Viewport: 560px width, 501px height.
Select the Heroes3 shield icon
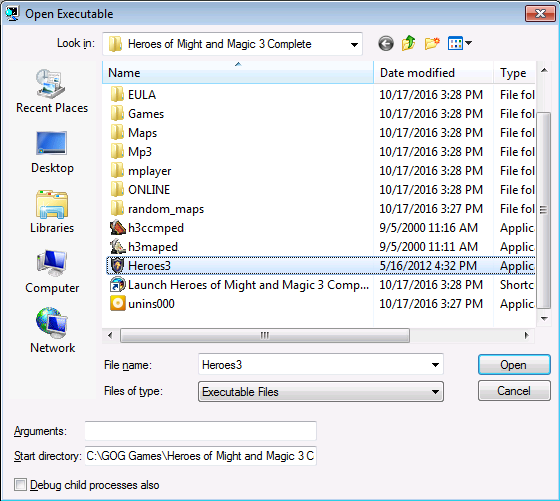(118, 265)
